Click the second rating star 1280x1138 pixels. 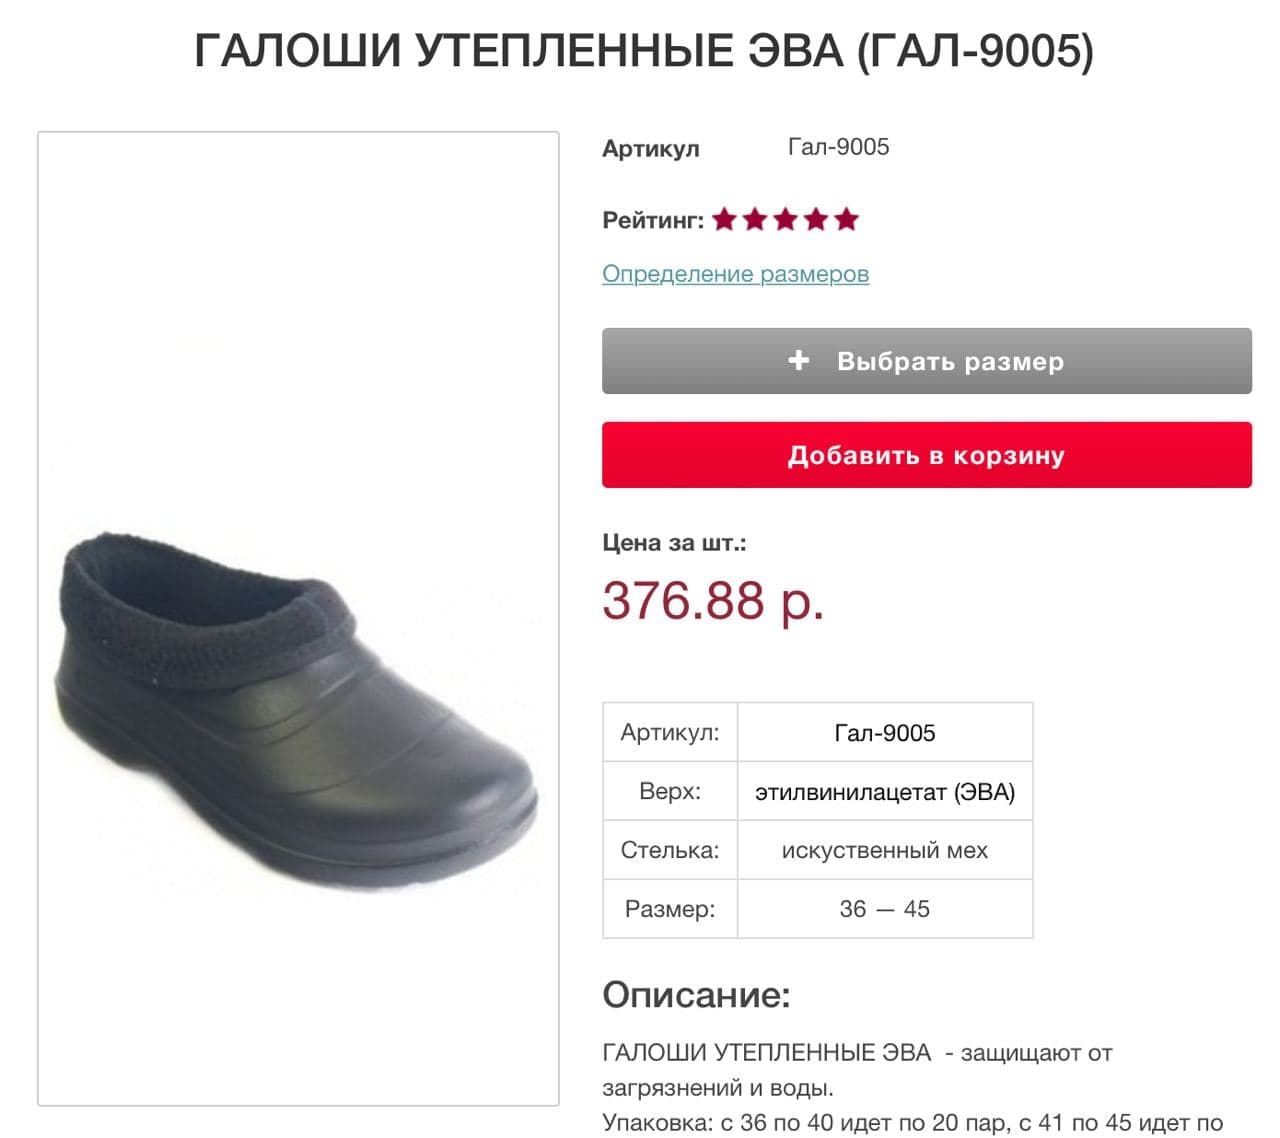tap(755, 219)
